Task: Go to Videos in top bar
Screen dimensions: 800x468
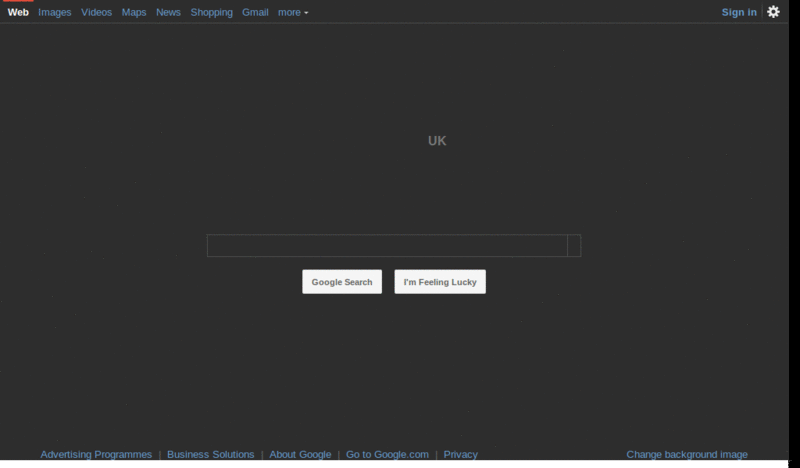Action: click(96, 12)
